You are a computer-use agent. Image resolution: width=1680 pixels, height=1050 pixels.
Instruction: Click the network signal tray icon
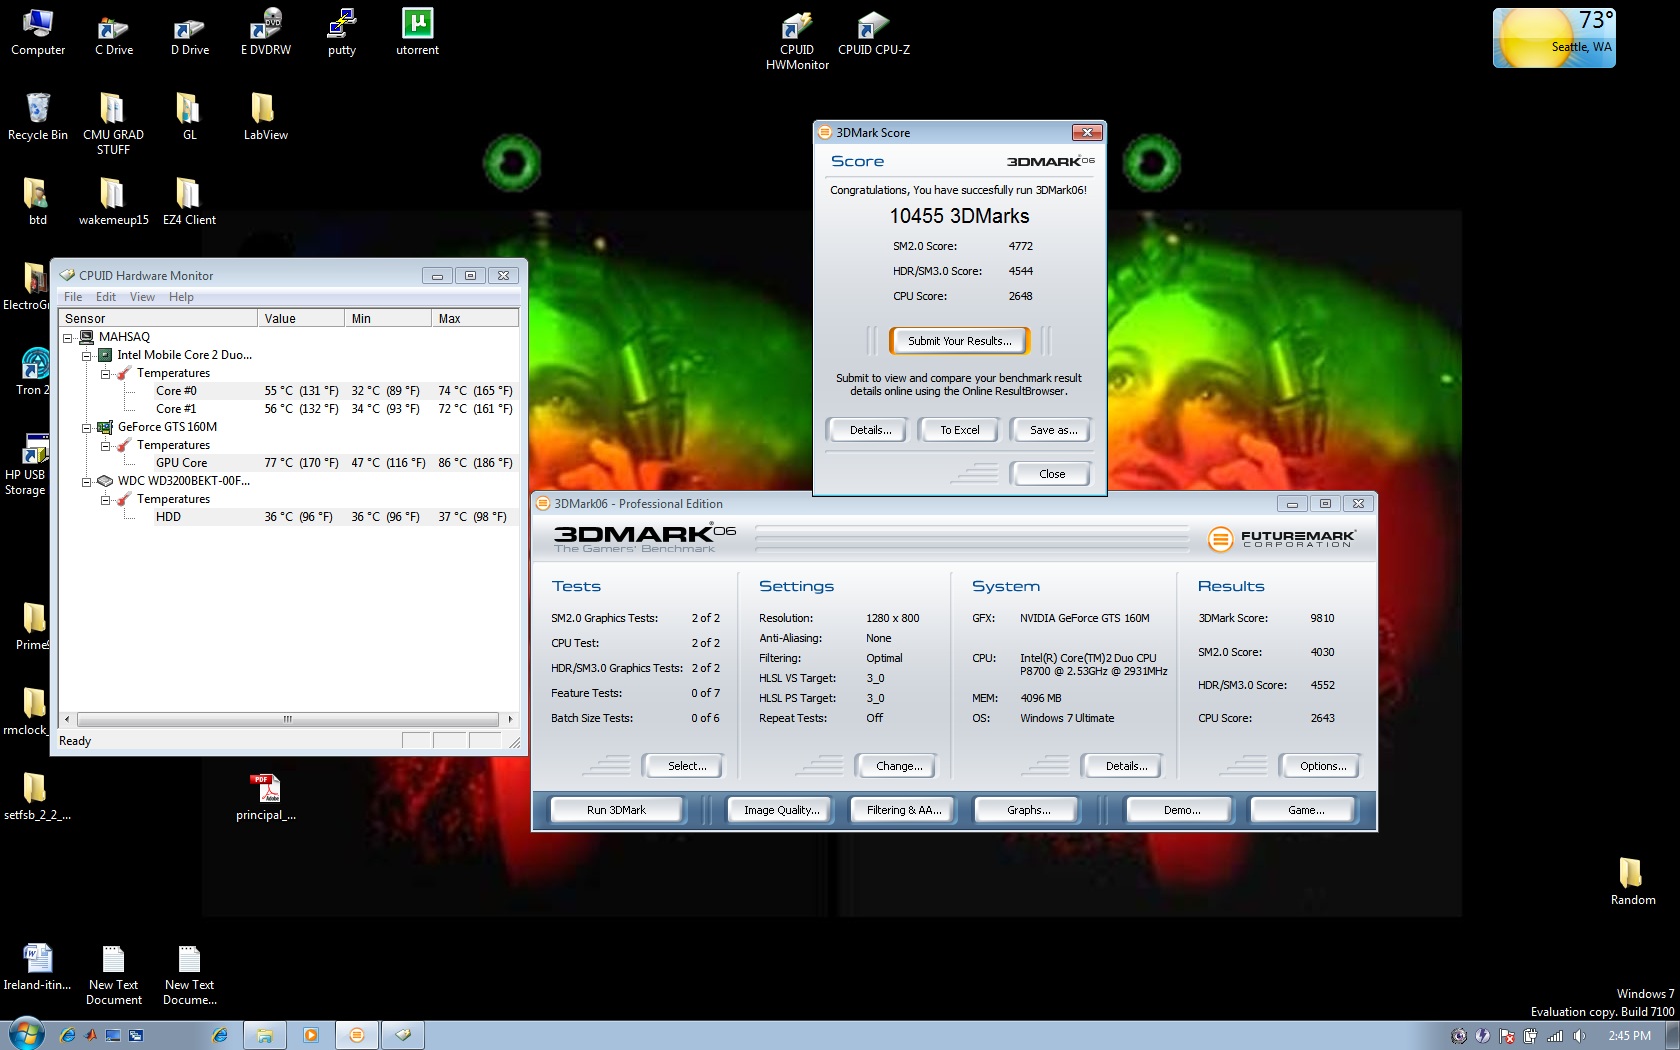[1555, 1036]
